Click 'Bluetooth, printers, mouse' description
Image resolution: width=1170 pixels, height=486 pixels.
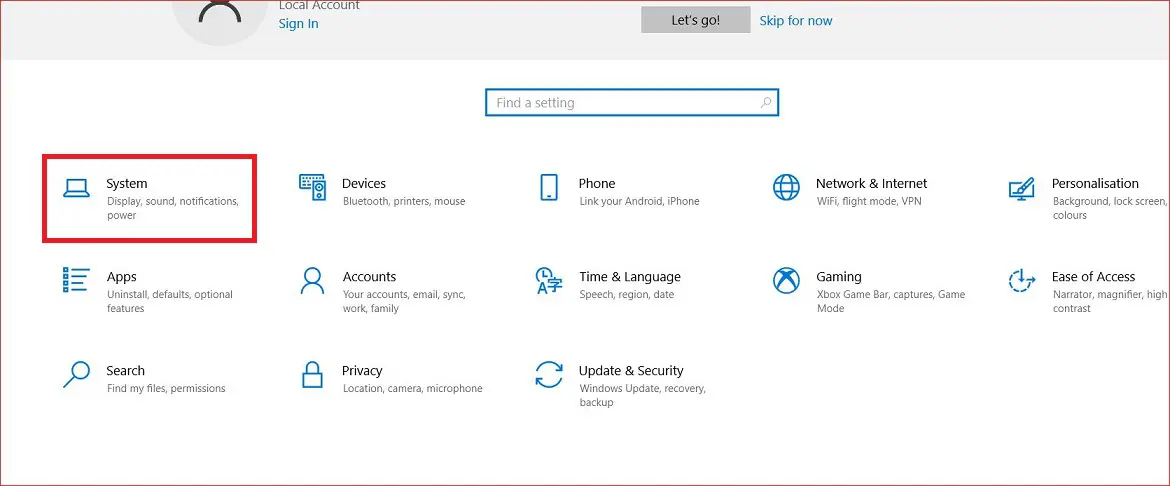tap(404, 202)
